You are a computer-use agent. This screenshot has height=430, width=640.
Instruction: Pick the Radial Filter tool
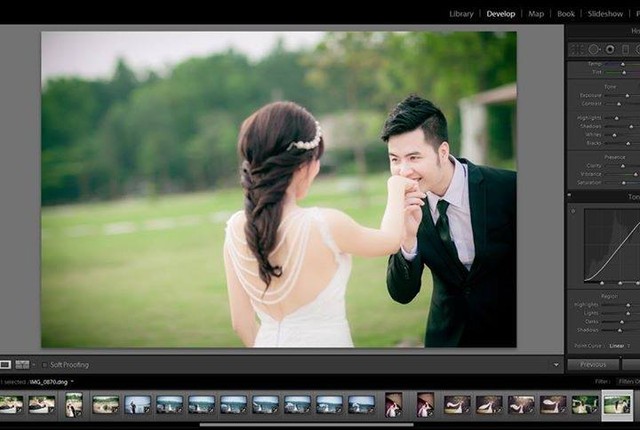(x=637, y=49)
